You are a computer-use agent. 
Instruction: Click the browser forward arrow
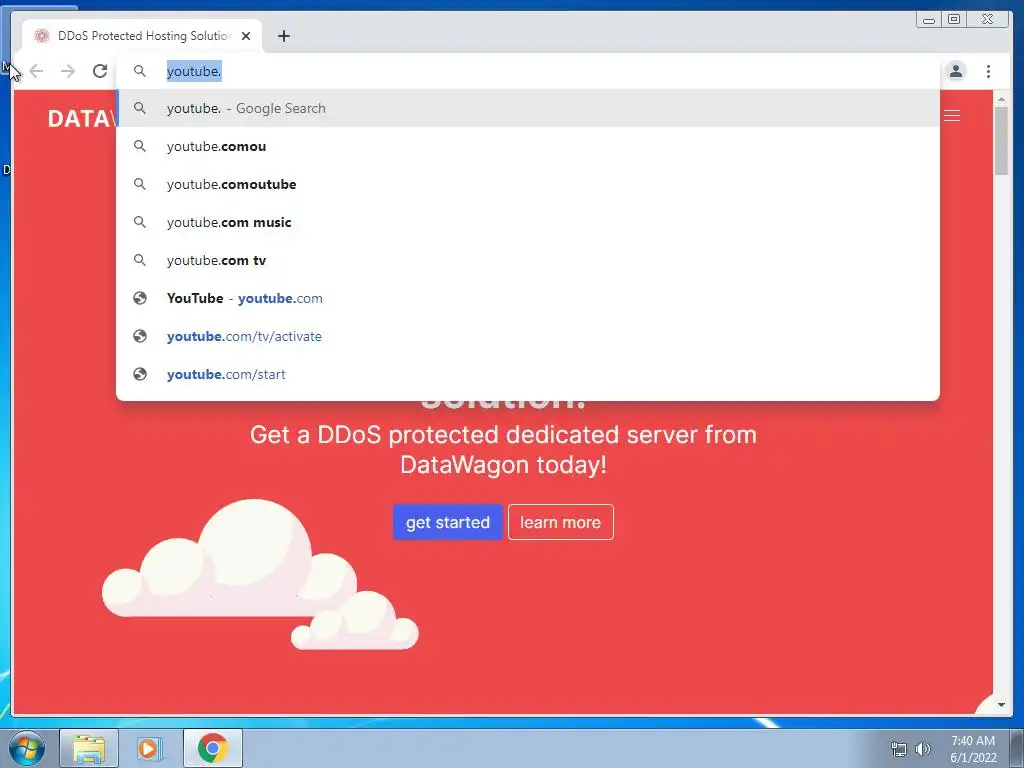(x=68, y=71)
